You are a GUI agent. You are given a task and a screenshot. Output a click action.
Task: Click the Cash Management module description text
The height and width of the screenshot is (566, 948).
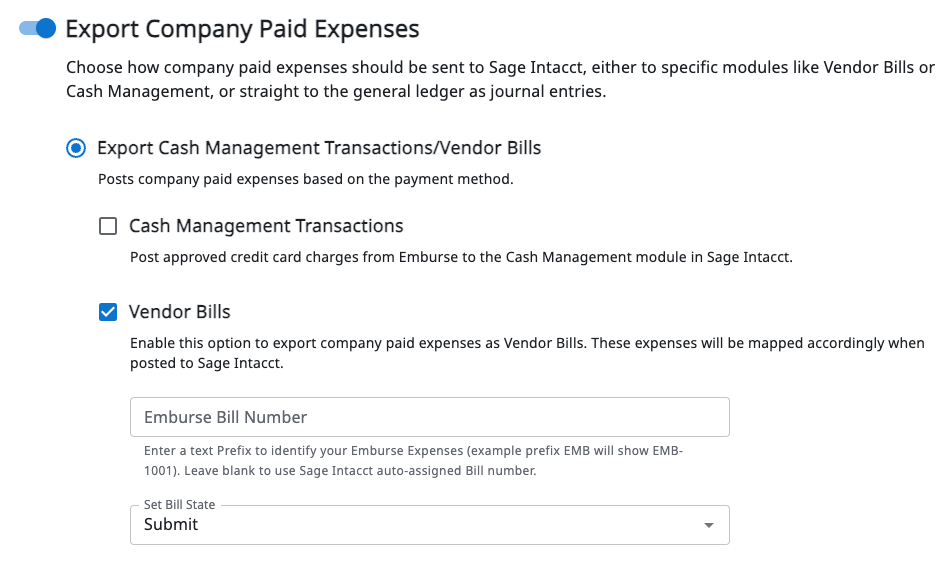461,257
